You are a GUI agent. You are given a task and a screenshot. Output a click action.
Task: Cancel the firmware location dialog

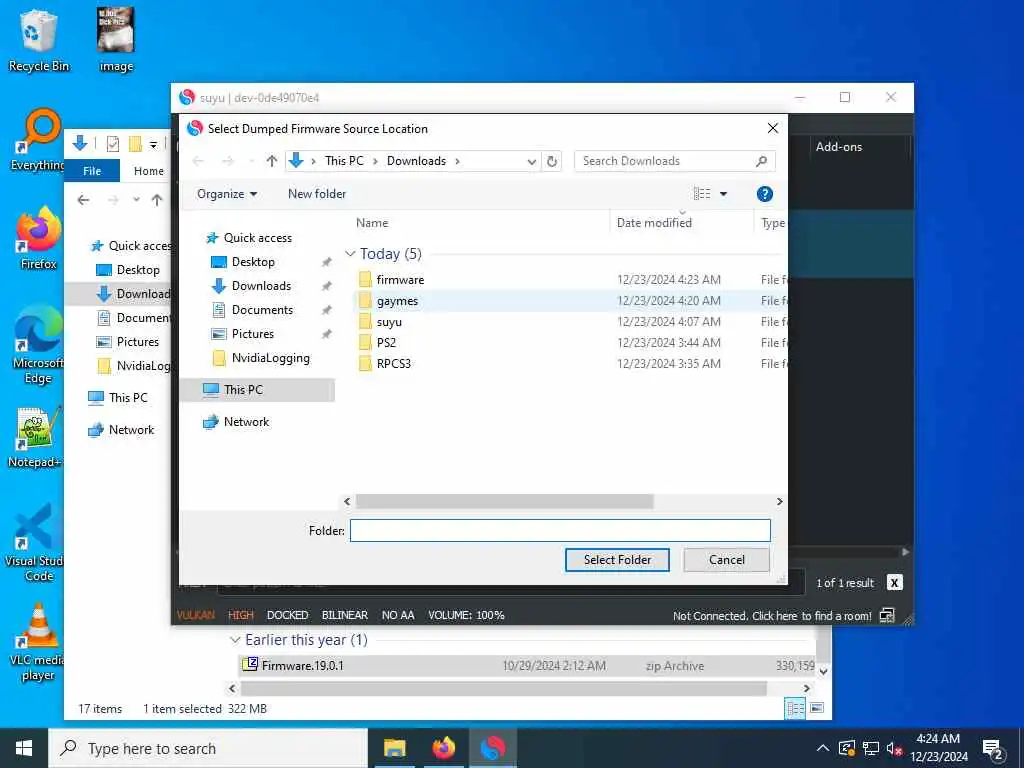point(726,560)
